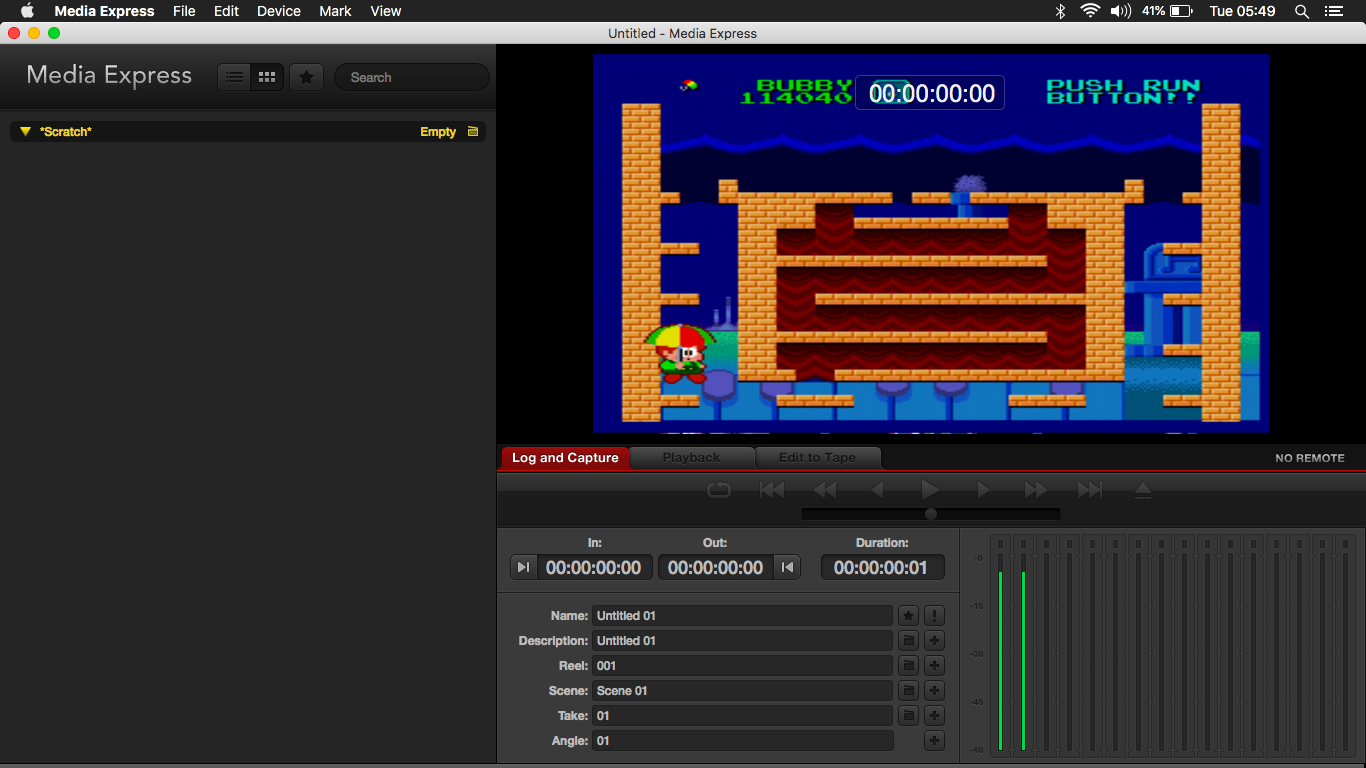Increment Description with its plus button
Image resolution: width=1366 pixels, height=768 pixels.
pyautogui.click(x=934, y=641)
